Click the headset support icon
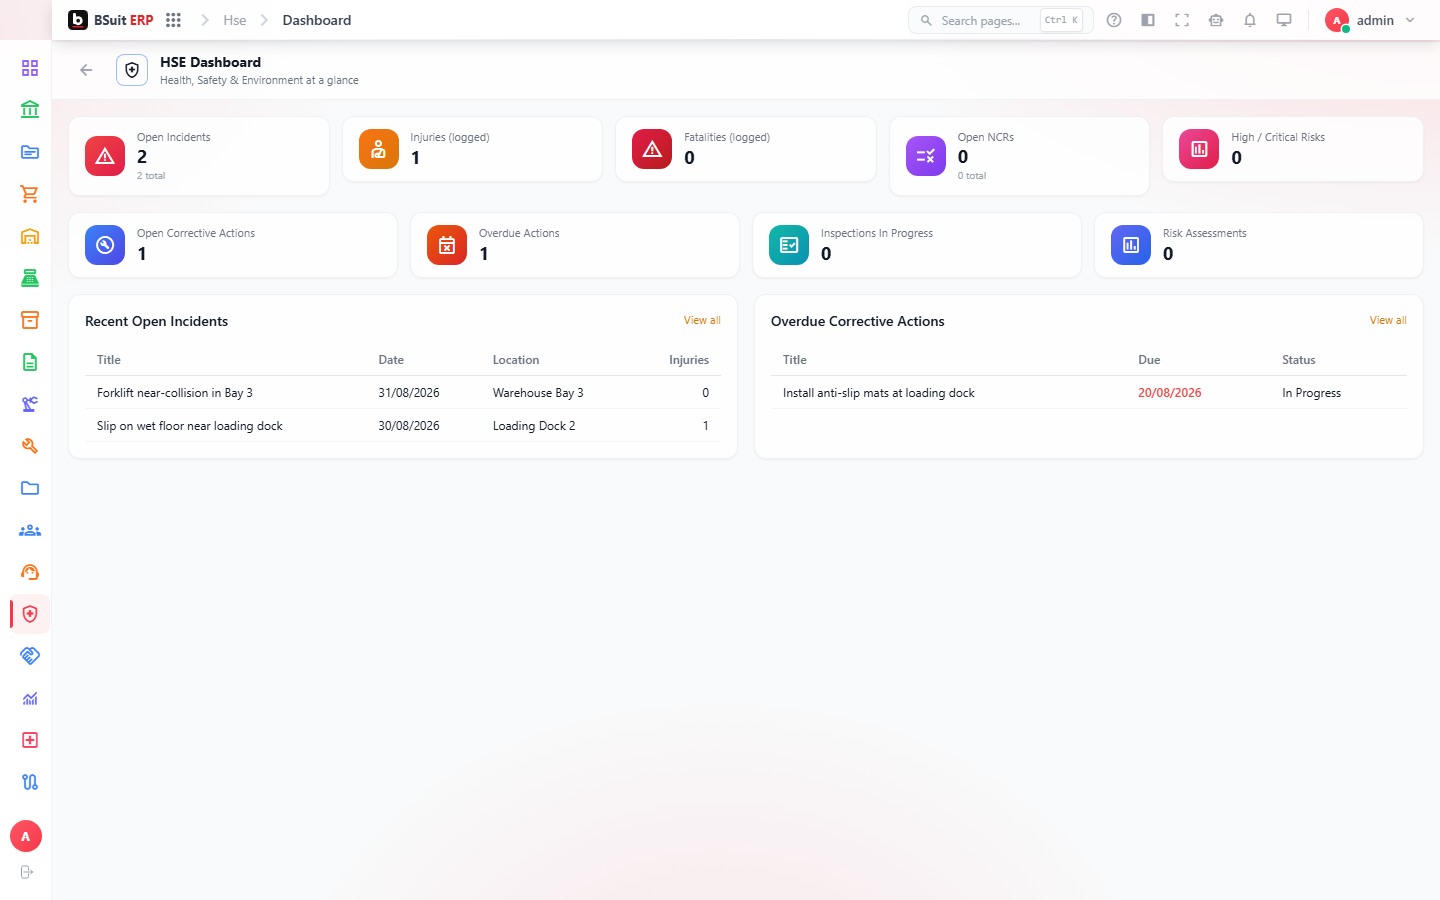Viewport: 1440px width, 900px height. tap(30, 572)
